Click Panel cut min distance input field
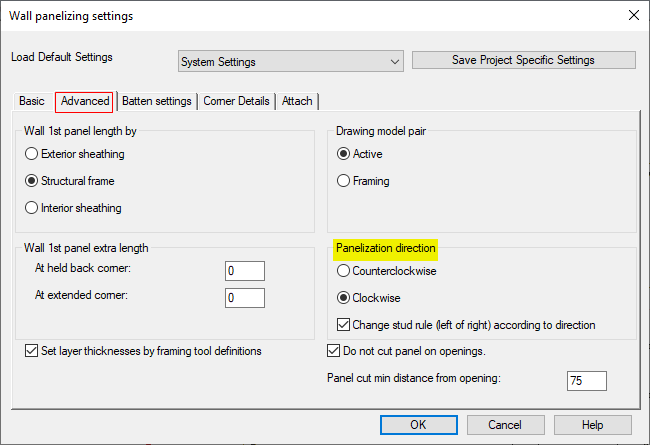650x445 pixels. [587, 380]
